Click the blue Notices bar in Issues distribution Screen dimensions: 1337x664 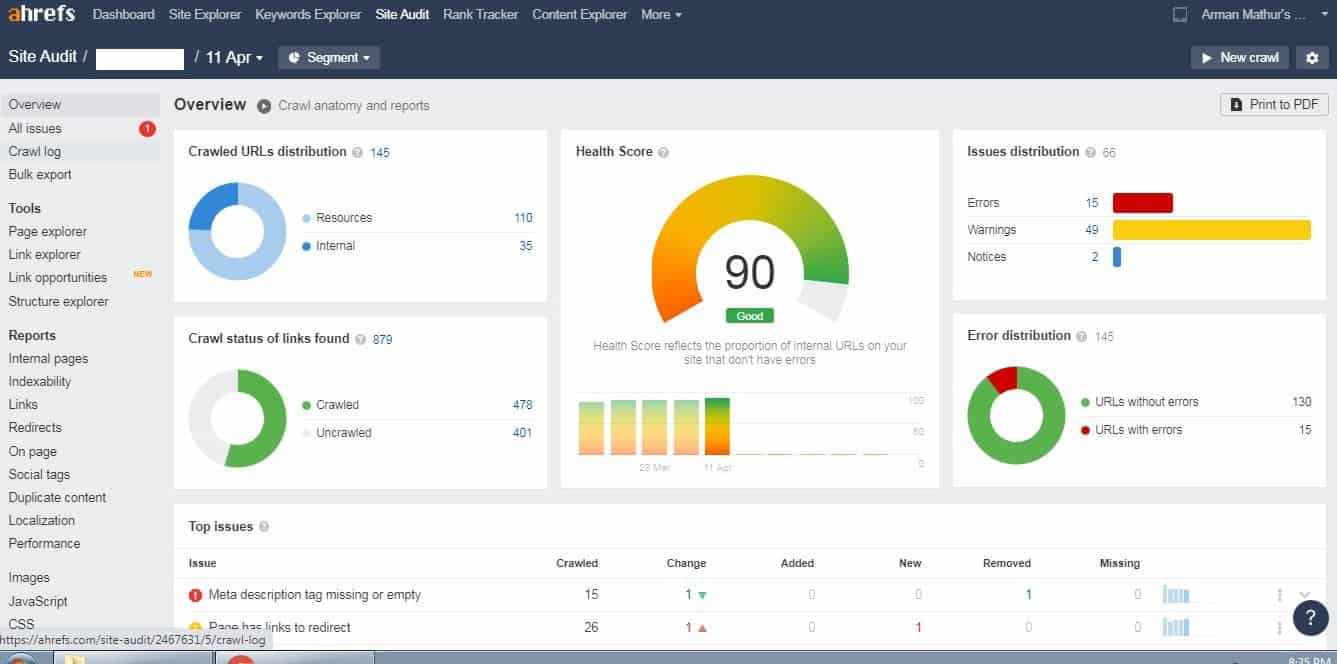(x=1117, y=257)
